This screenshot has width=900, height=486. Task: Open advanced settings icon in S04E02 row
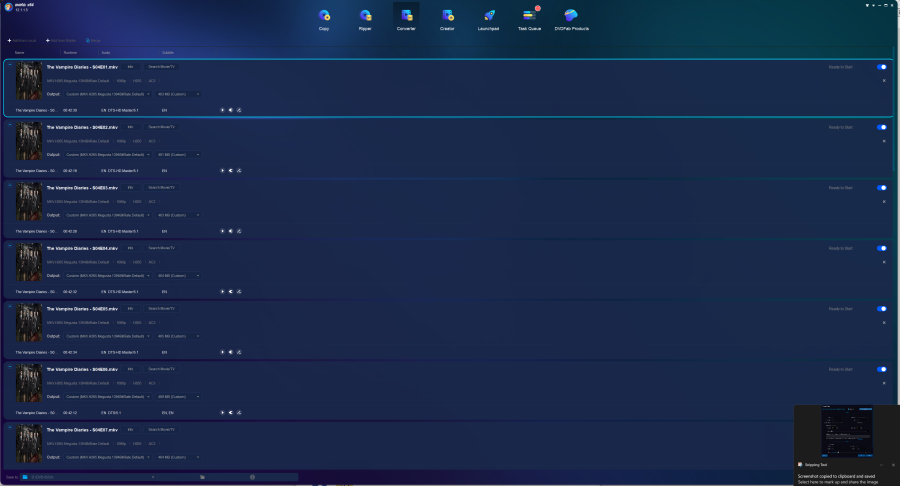[231, 170]
